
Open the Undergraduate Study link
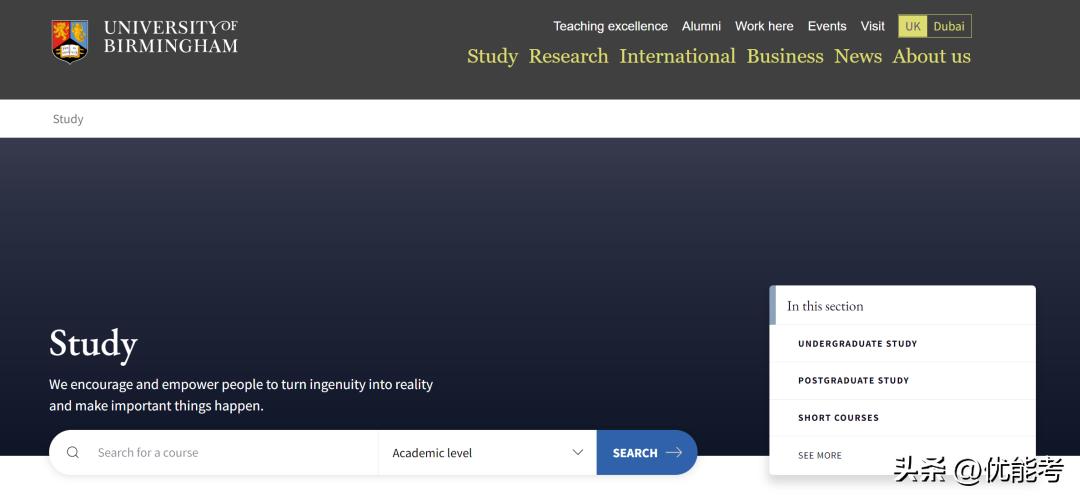coord(857,344)
